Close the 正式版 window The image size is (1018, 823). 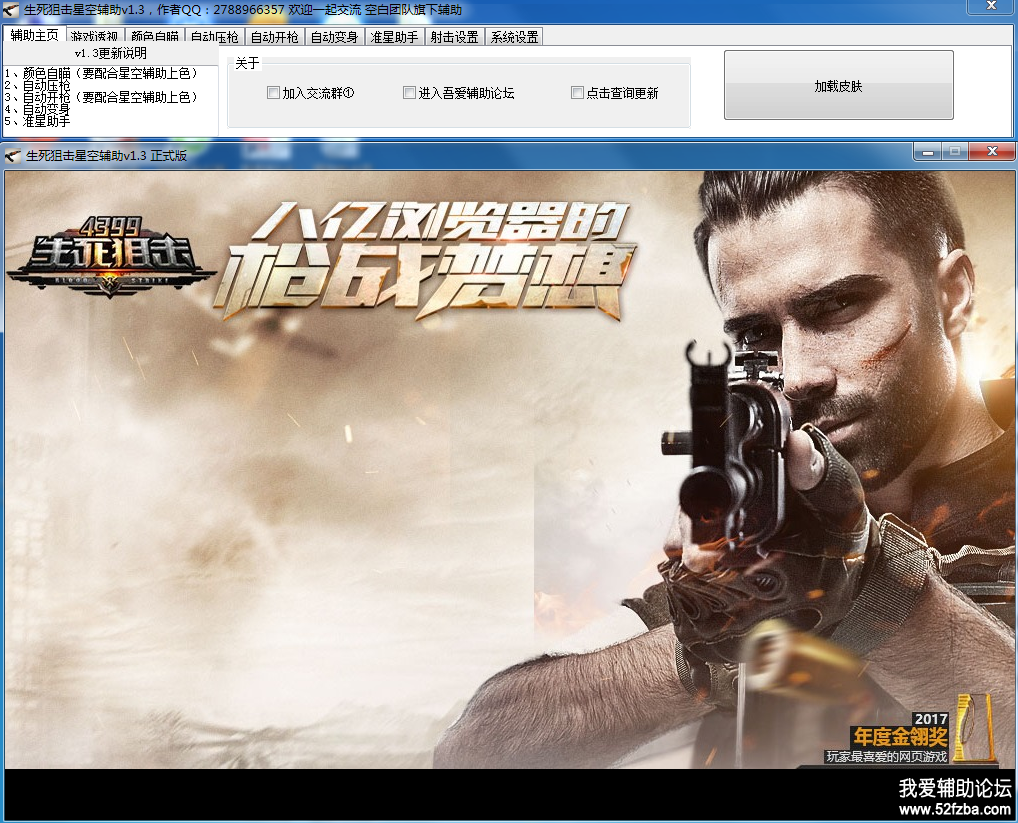pyautogui.click(x=992, y=152)
